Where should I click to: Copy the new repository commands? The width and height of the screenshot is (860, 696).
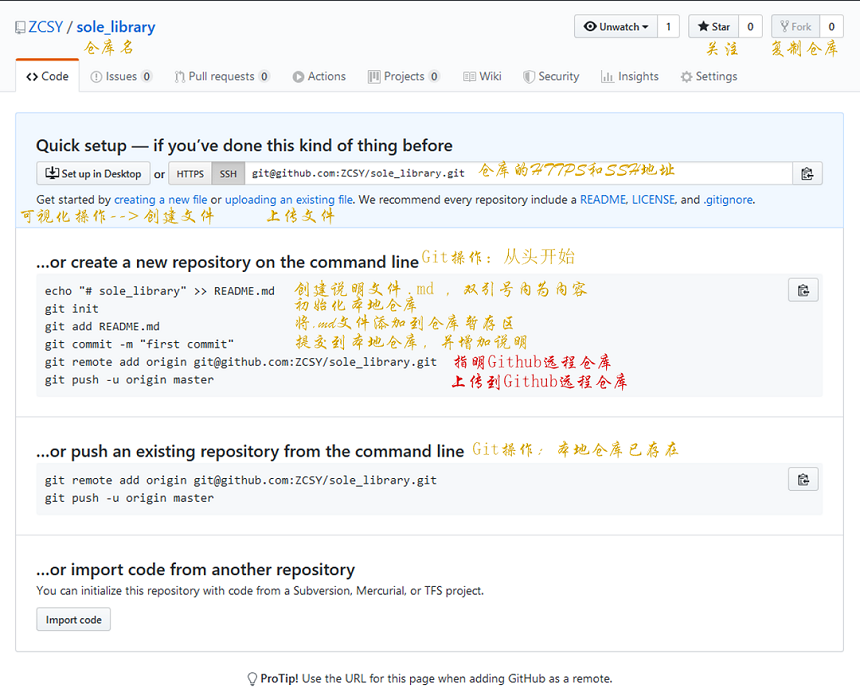pyautogui.click(x=804, y=290)
